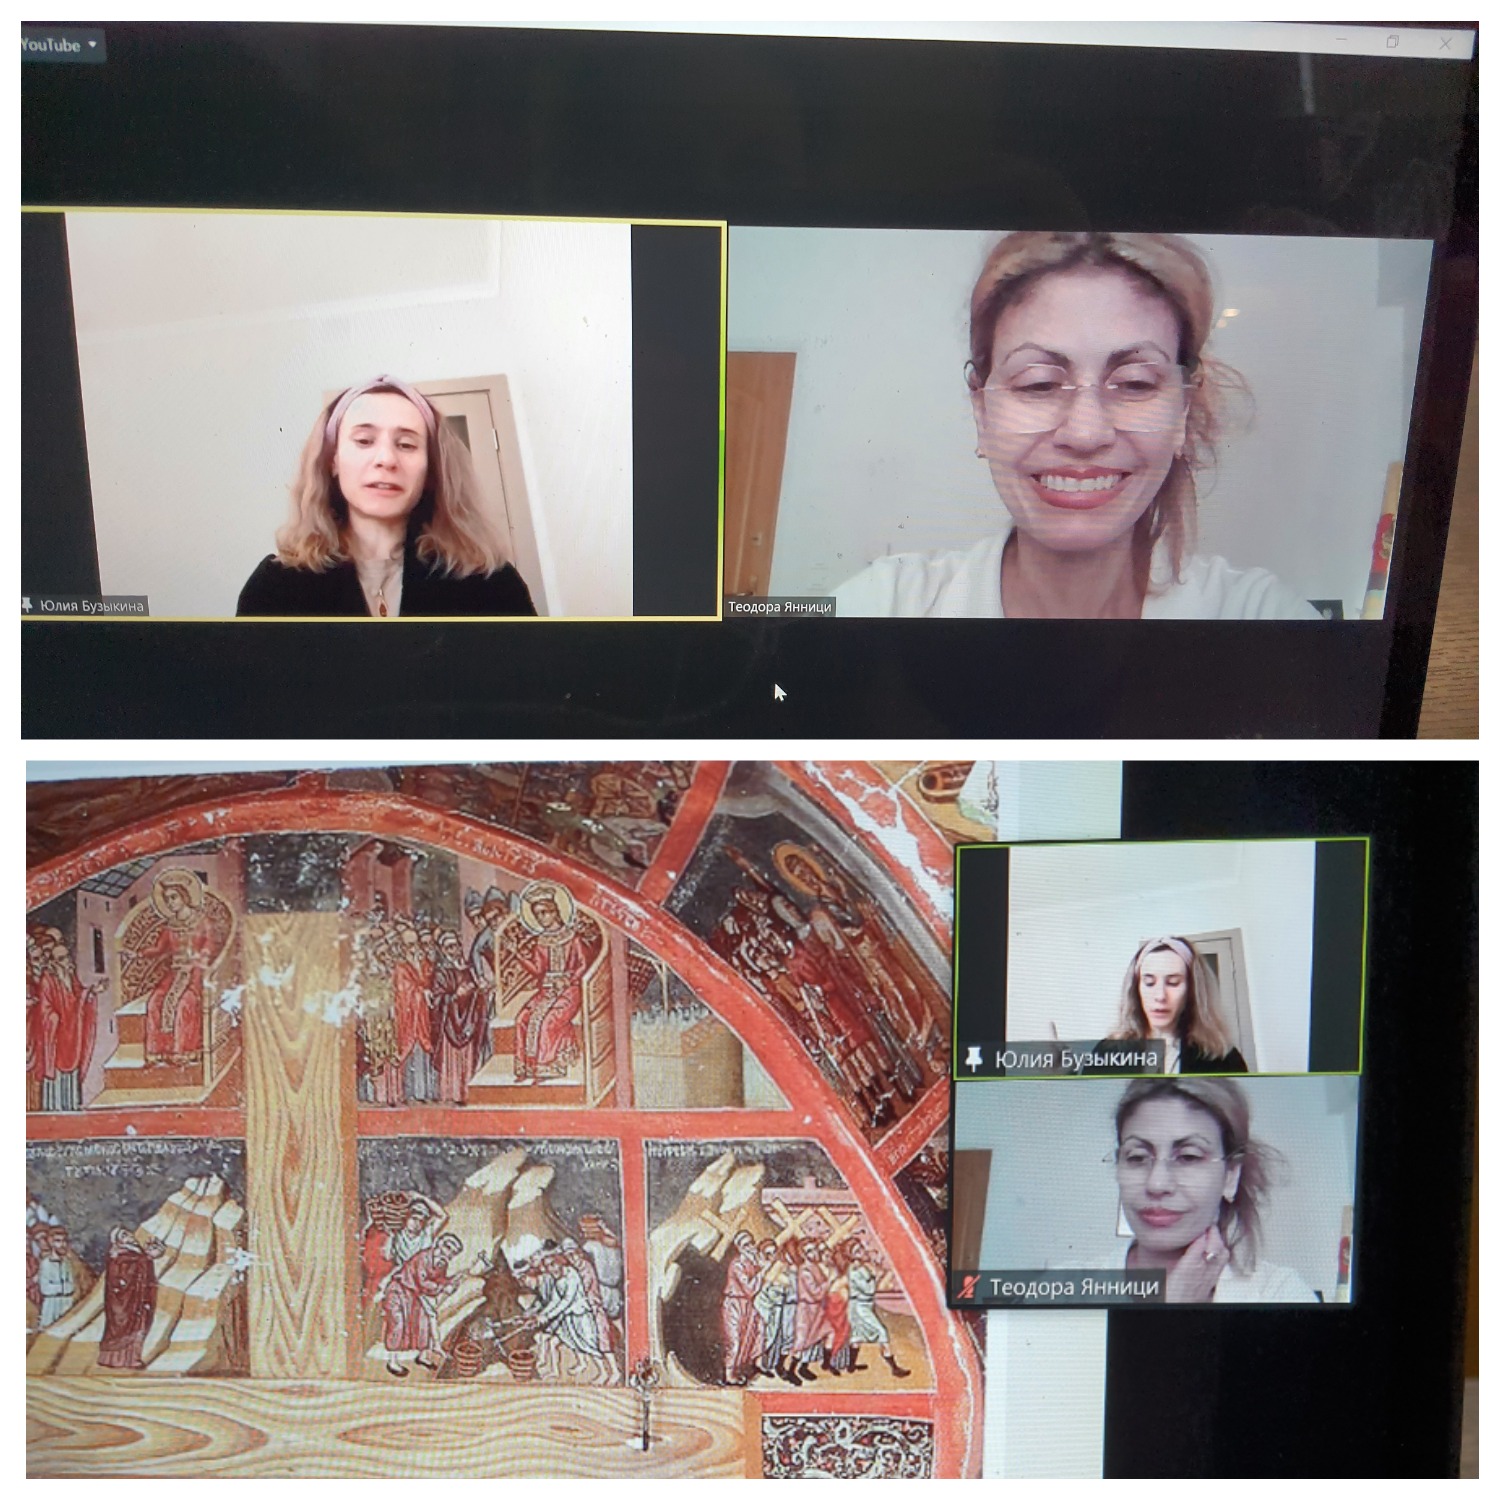Click the pin icon on the small Юлия Бузыкина thumbnail
The image size is (1500, 1500).
pos(973,1058)
